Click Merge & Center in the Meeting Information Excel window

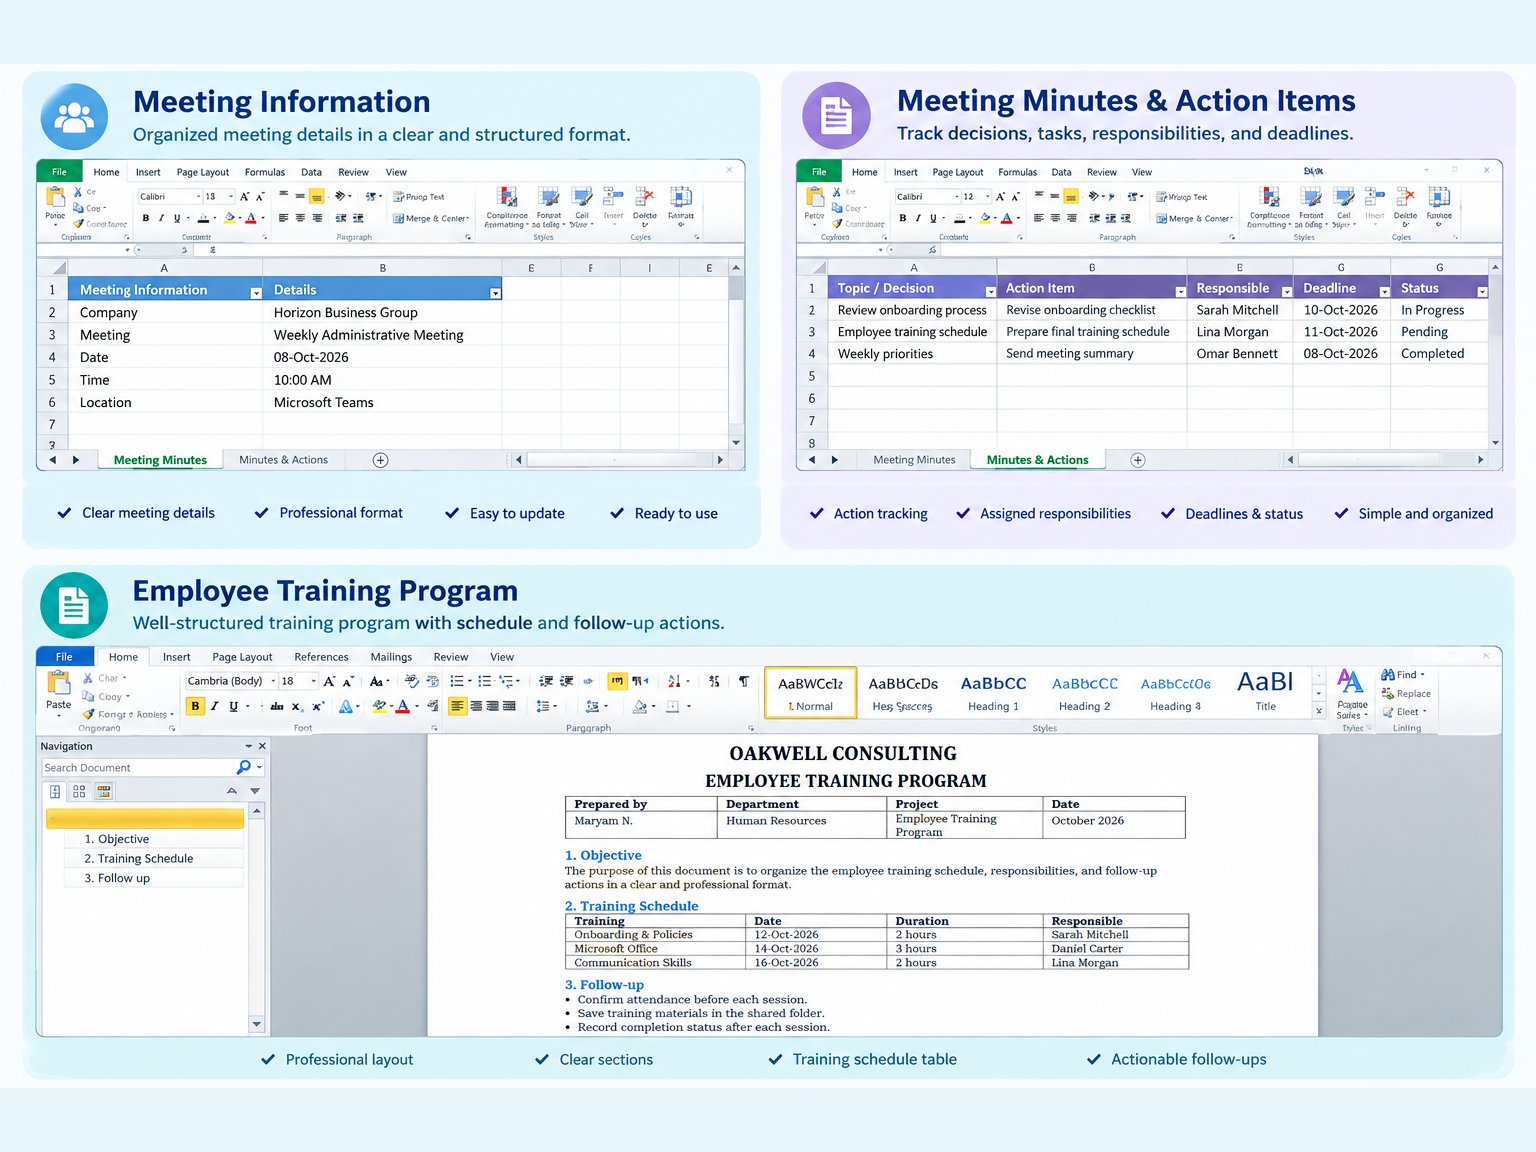pos(431,218)
